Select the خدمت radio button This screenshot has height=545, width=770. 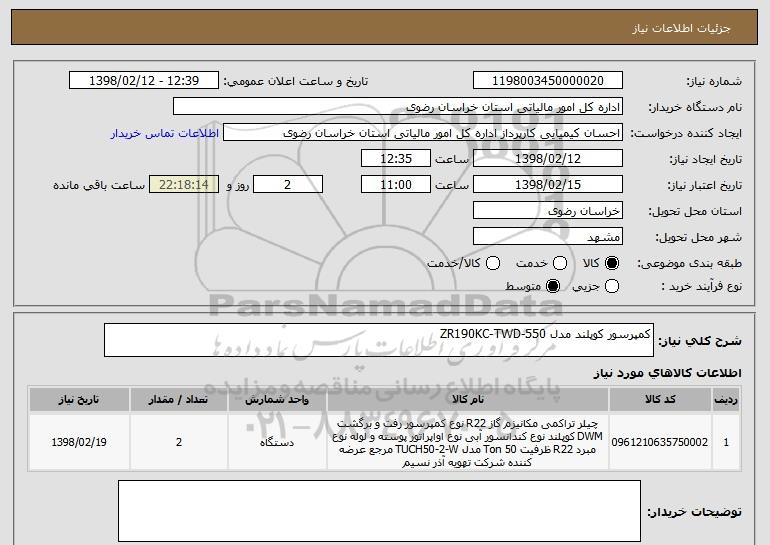[560, 264]
